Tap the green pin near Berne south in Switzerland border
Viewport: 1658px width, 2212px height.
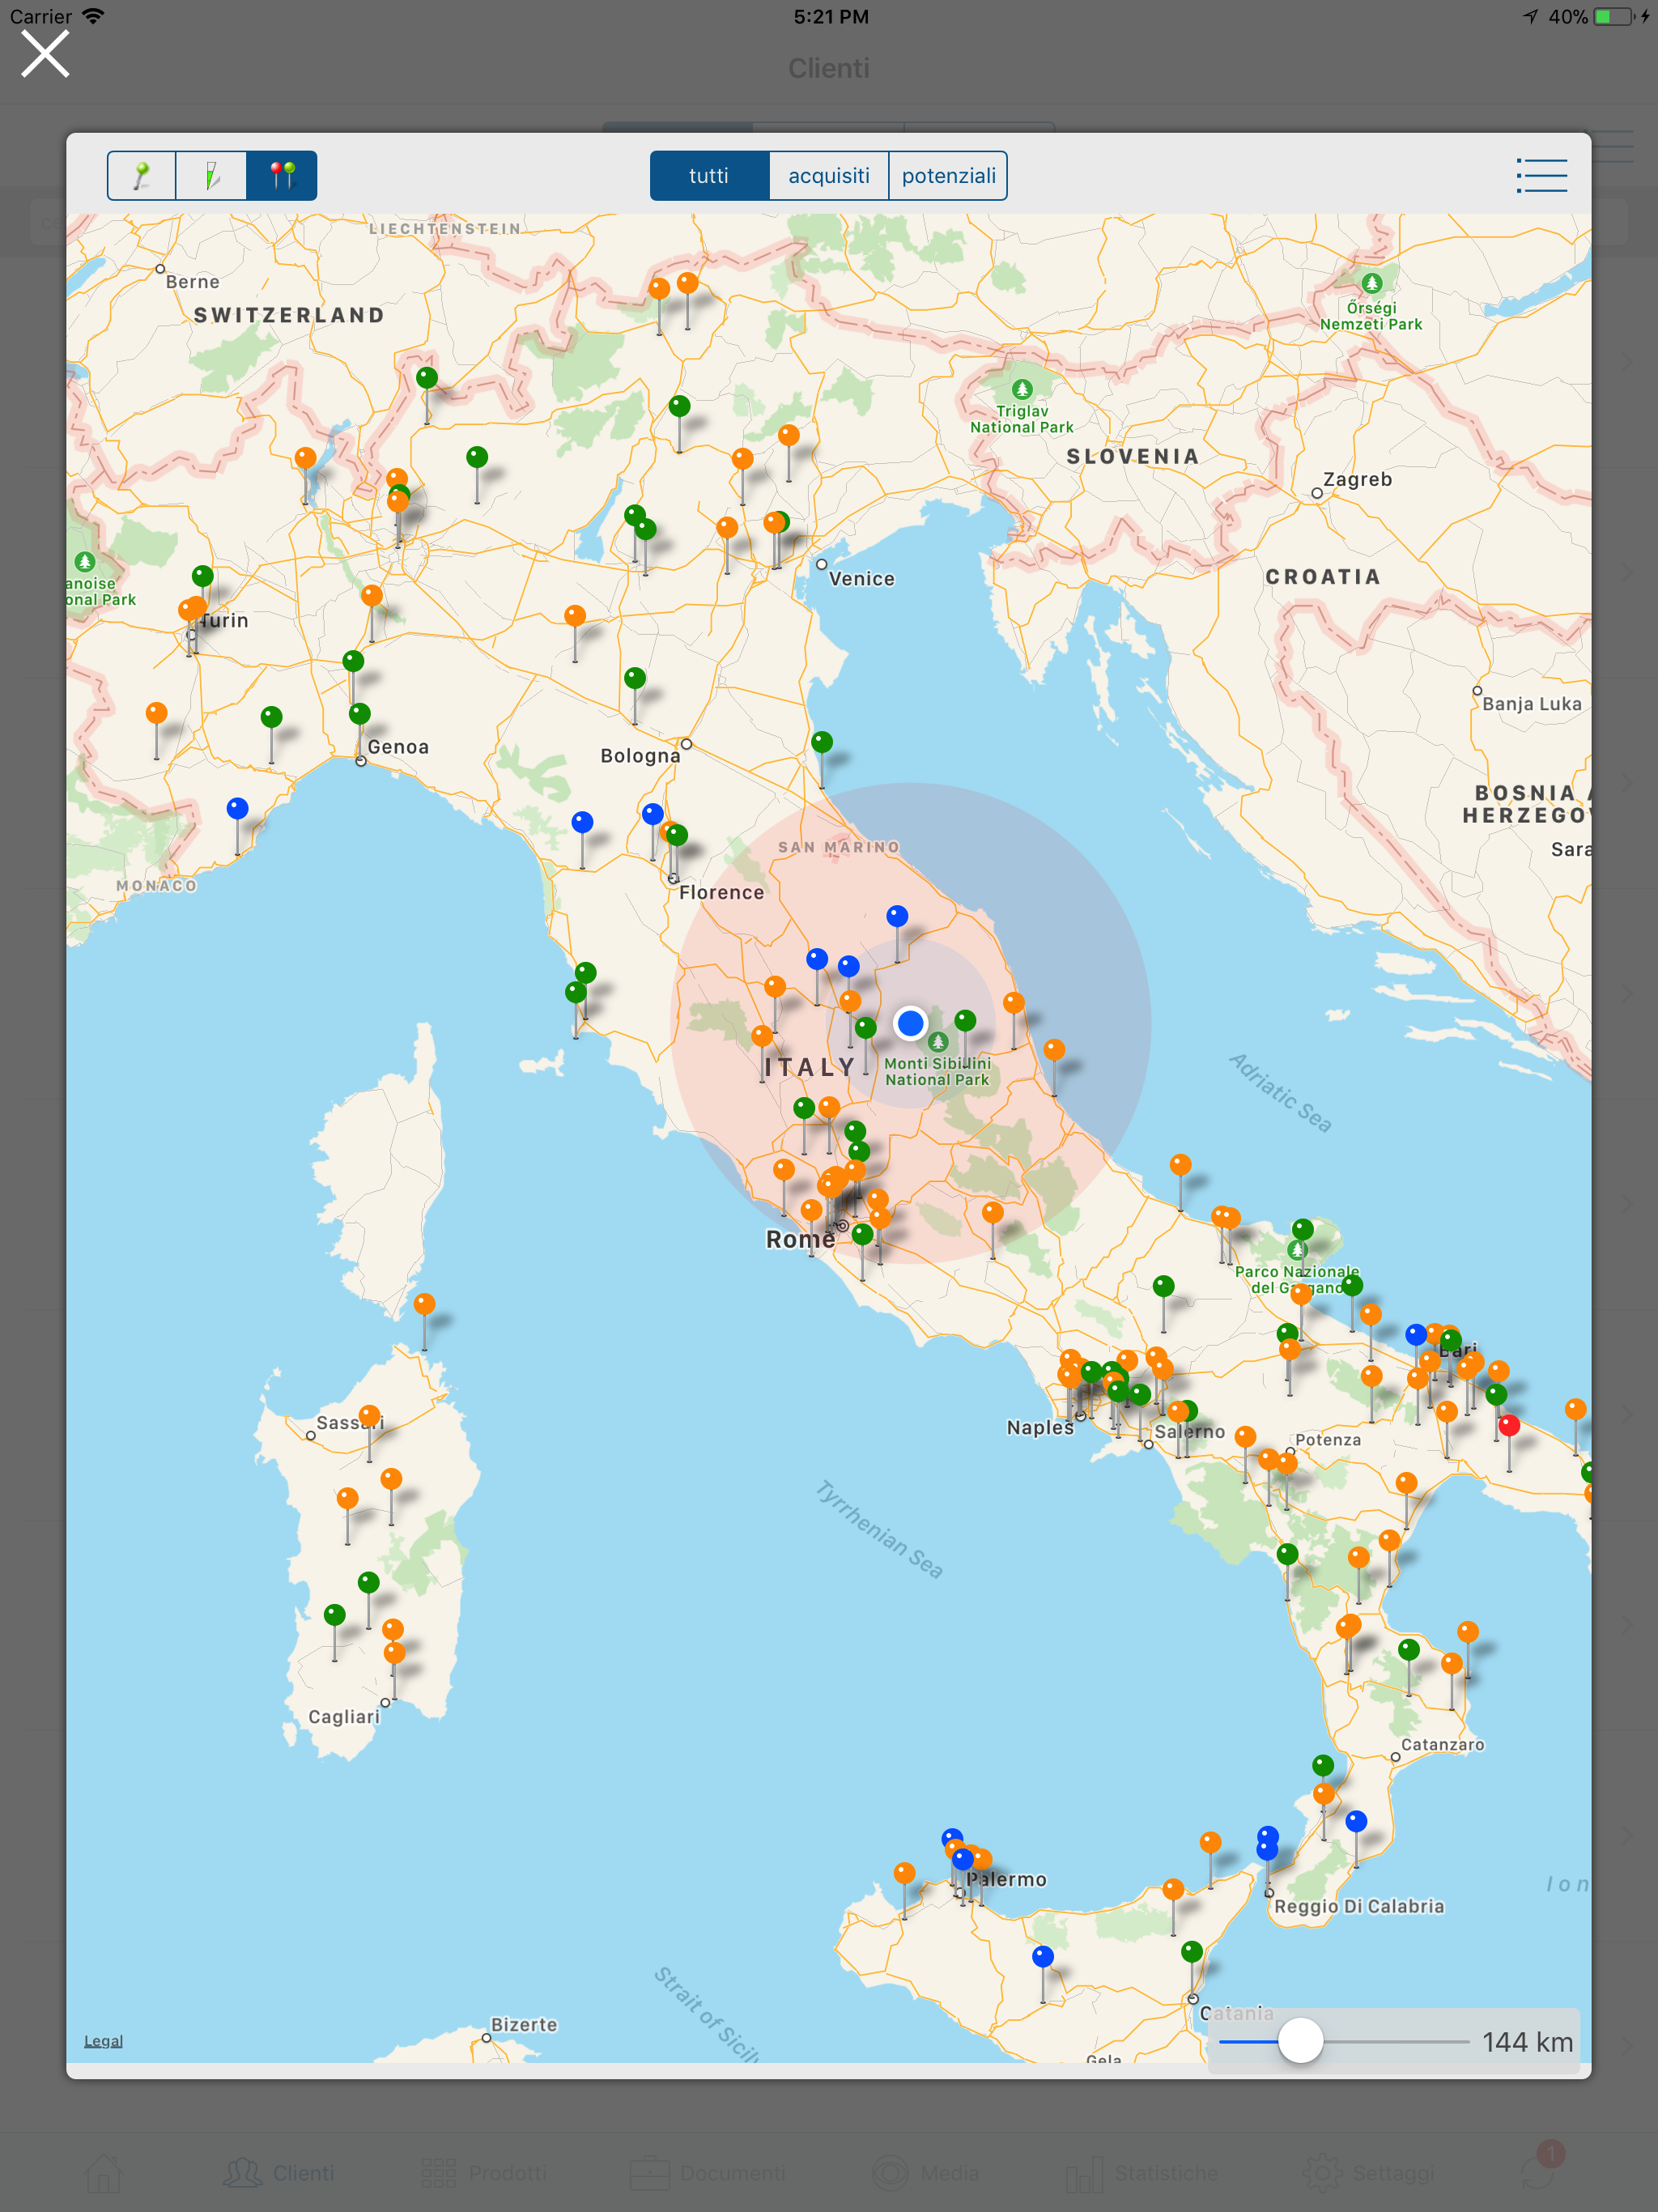pos(427,378)
